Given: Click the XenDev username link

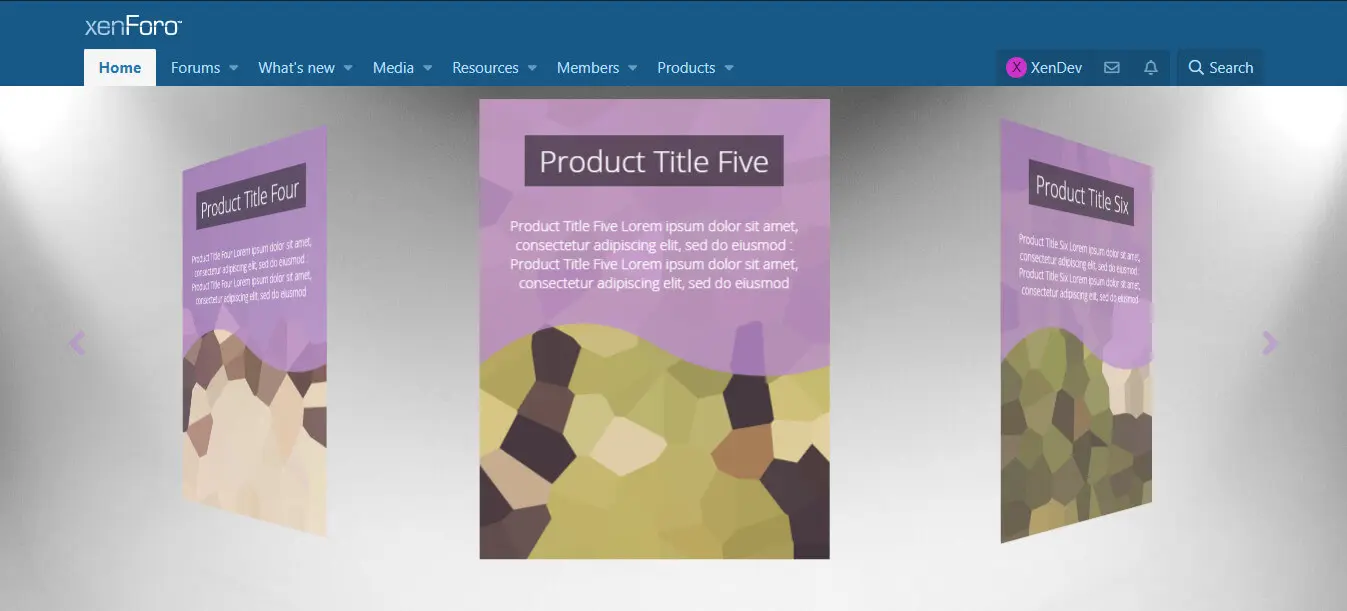Looking at the screenshot, I should point(1056,68).
